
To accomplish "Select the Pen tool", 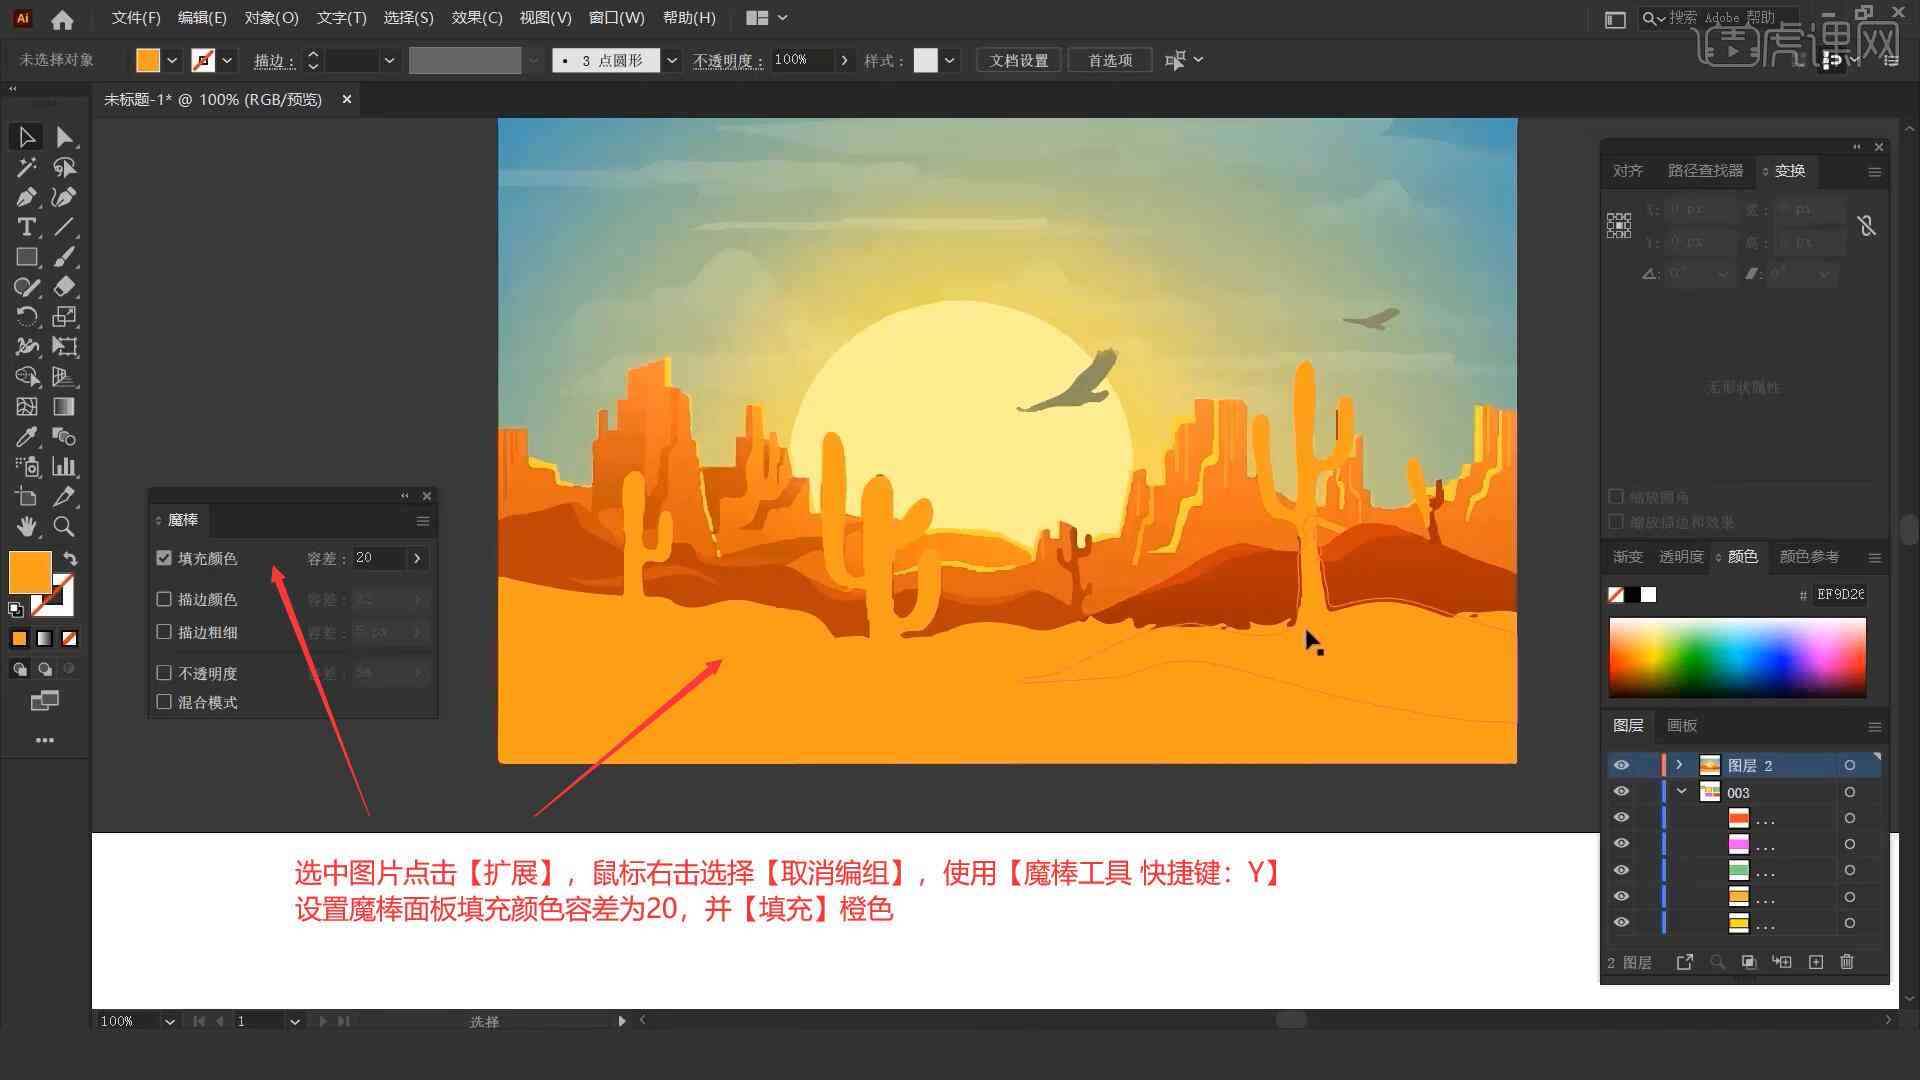I will click(x=25, y=196).
